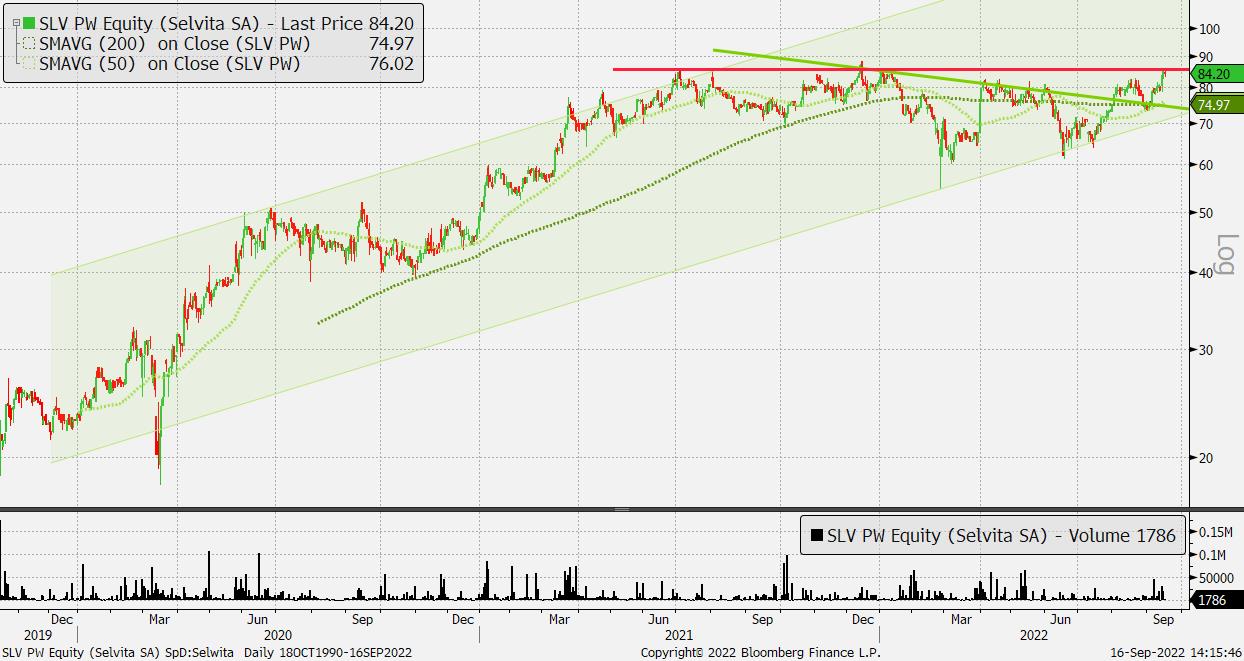Click the green SLV PW Equity color swatch
The width and height of the screenshot is (1244, 661).
(28, 22)
